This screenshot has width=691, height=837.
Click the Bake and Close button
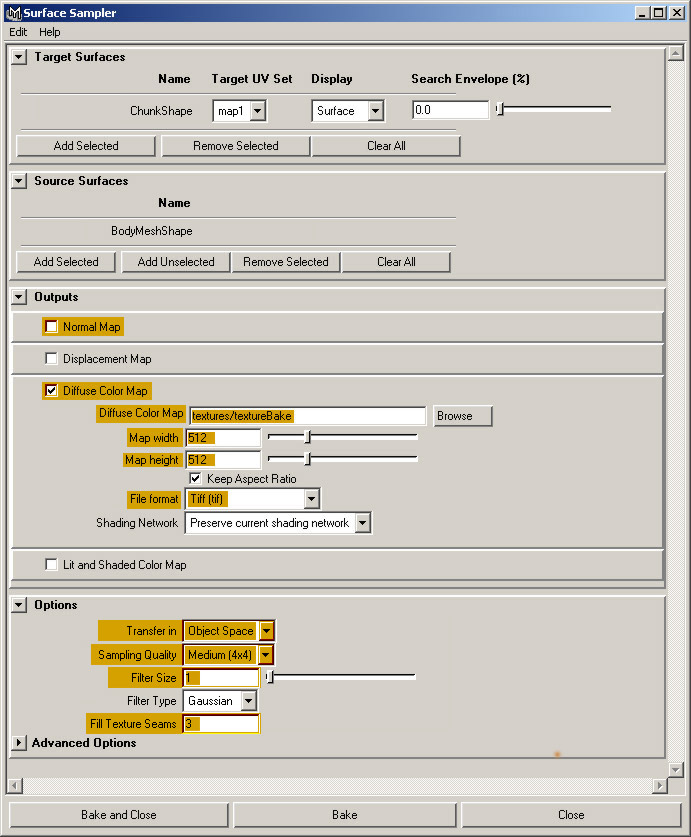(119, 815)
